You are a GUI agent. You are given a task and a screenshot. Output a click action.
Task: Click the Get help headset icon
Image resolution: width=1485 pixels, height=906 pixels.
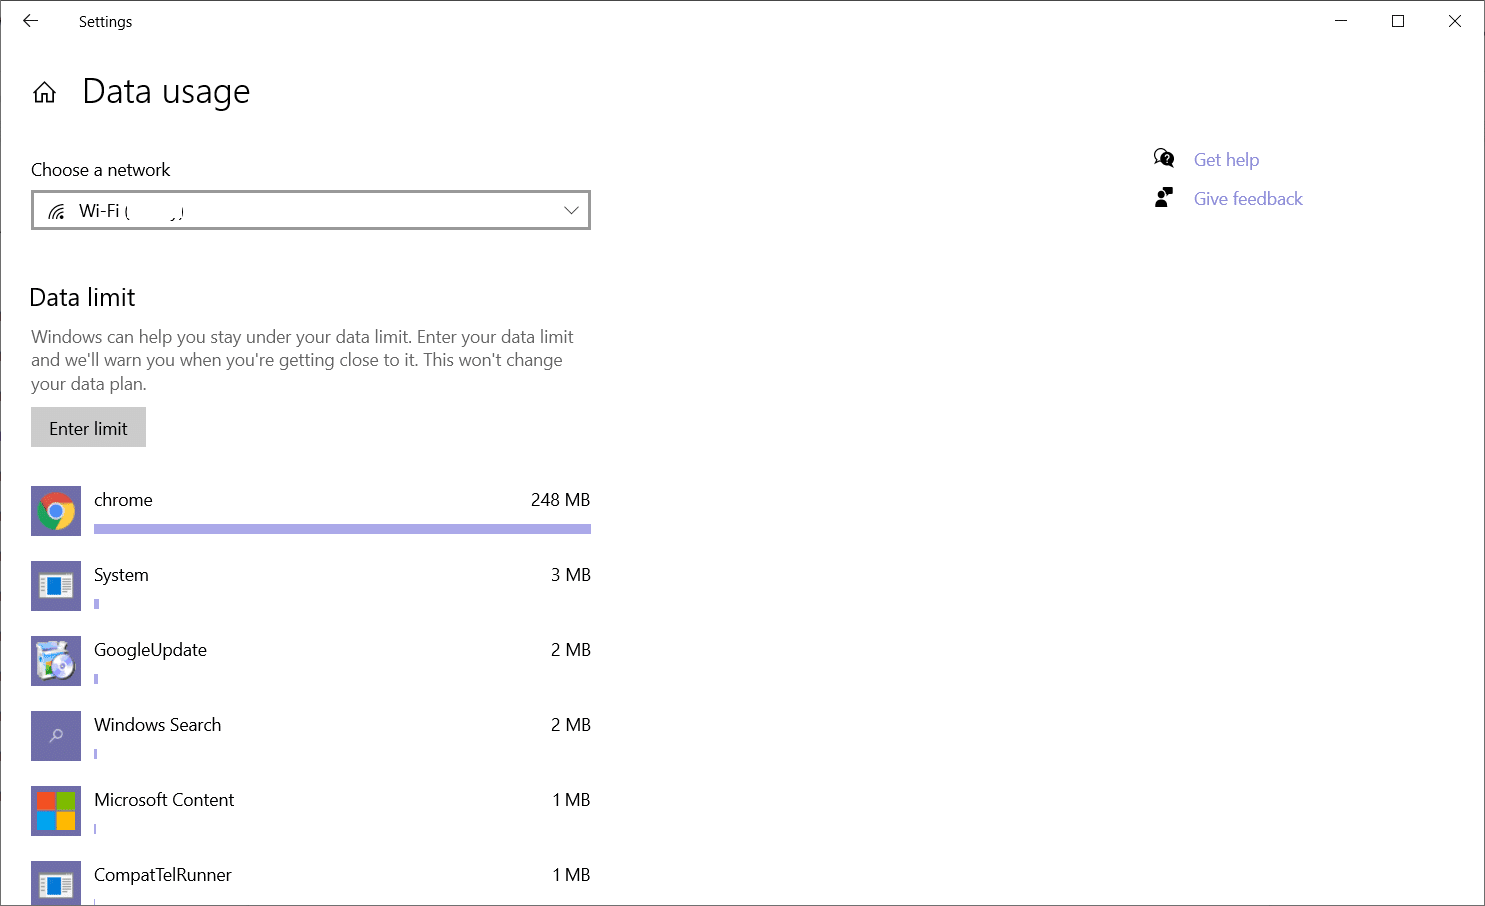tap(1163, 157)
